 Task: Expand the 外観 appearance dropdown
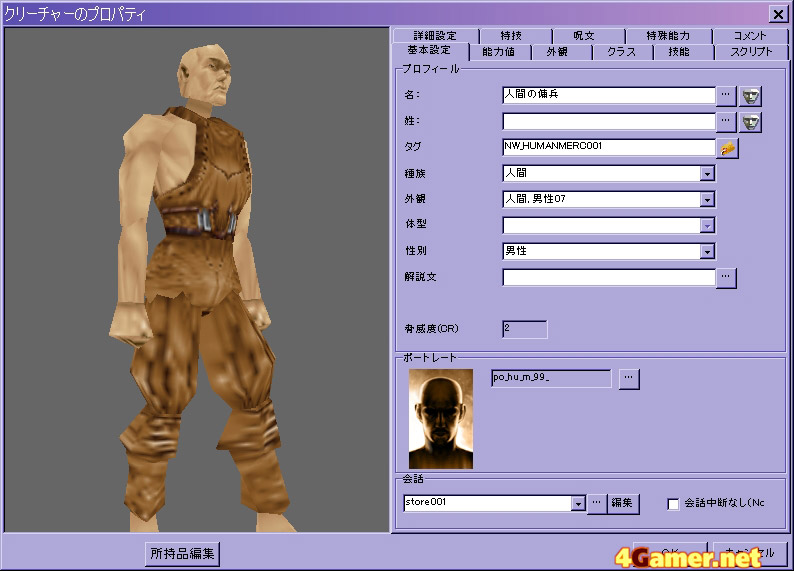pyautogui.click(x=707, y=199)
